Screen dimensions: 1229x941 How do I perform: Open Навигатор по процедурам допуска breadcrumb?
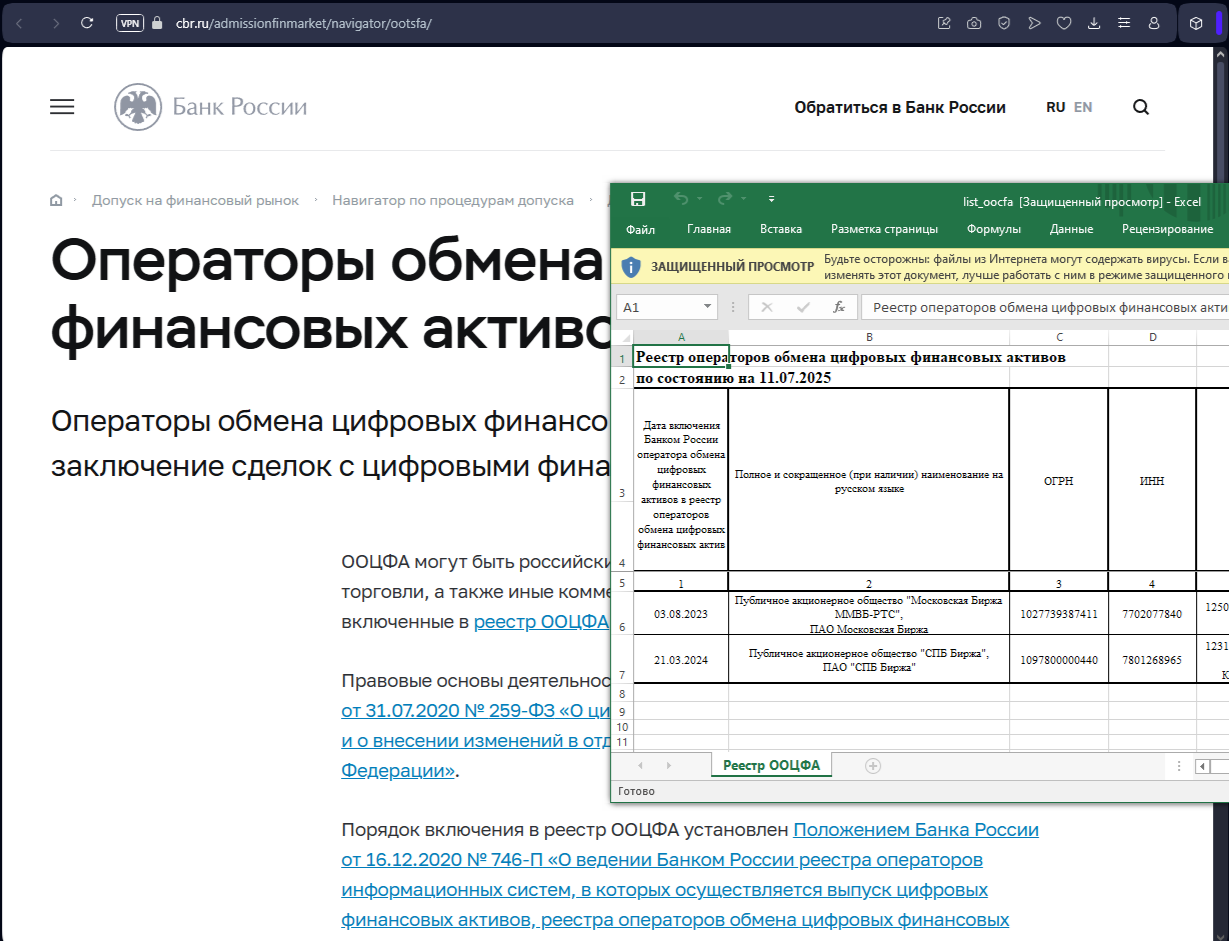(x=453, y=200)
